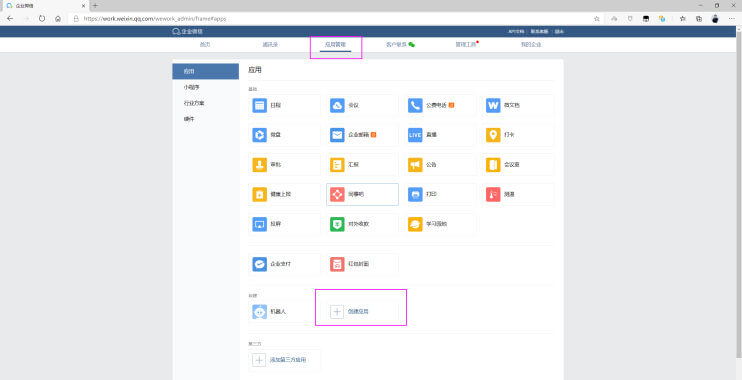Open the 测温 thermometer app icon
742x380 pixels.
[493, 194]
